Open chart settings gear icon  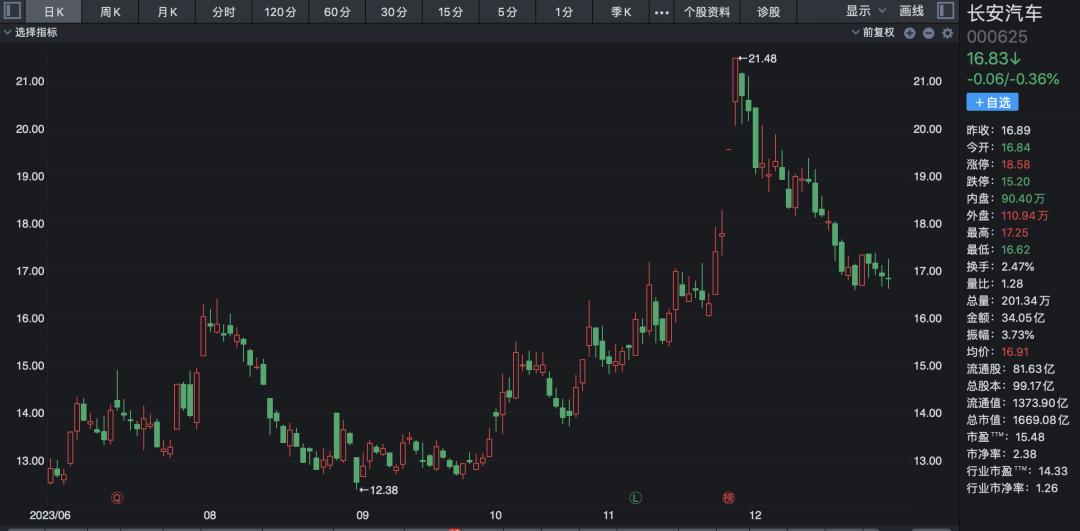point(946,33)
